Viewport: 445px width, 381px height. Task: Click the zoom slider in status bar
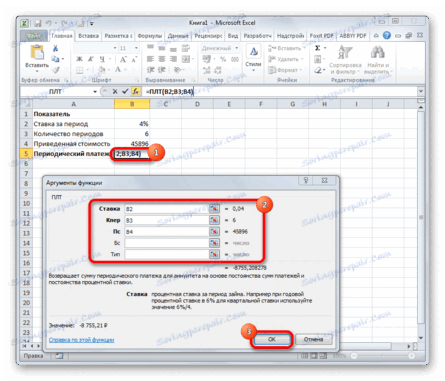pos(383,356)
